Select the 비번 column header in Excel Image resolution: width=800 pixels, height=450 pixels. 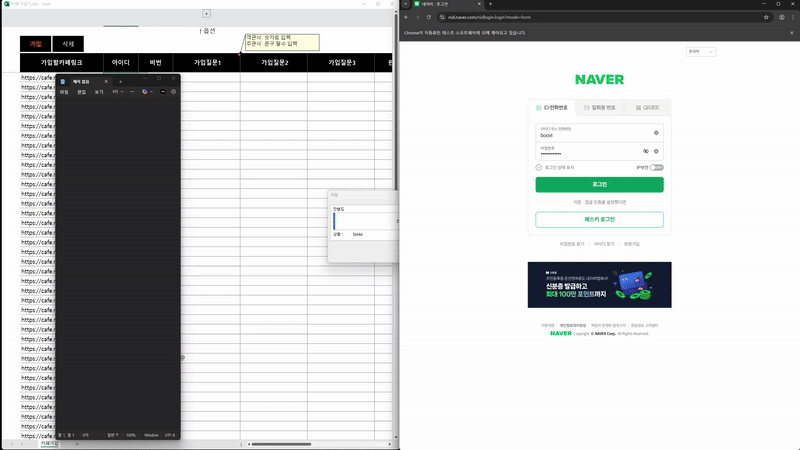pos(156,62)
